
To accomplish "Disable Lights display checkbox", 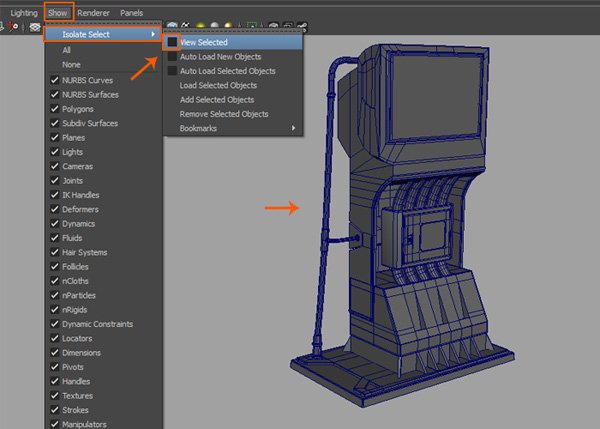I will 54,152.
